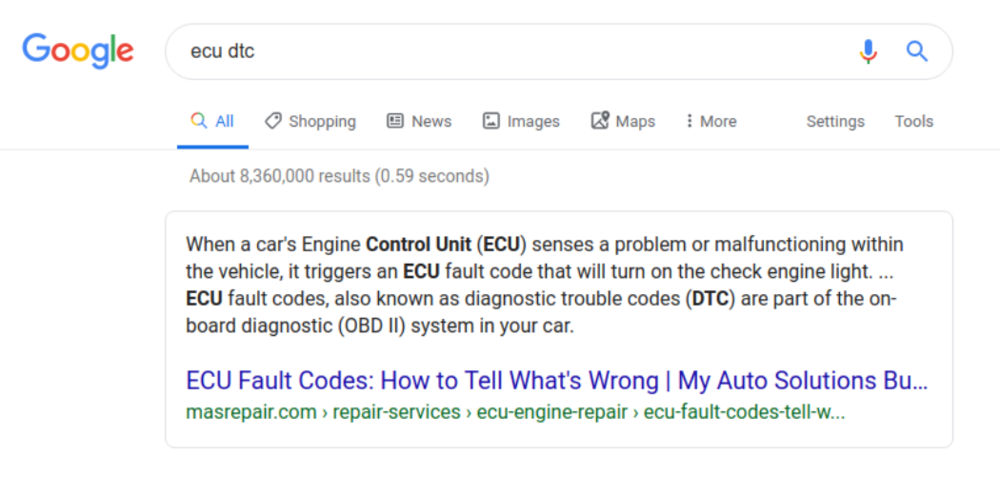Viewport: 1000px width, 495px height.
Task: Click into the search box containing "ecu dtc"
Action: pyautogui.click(x=500, y=51)
